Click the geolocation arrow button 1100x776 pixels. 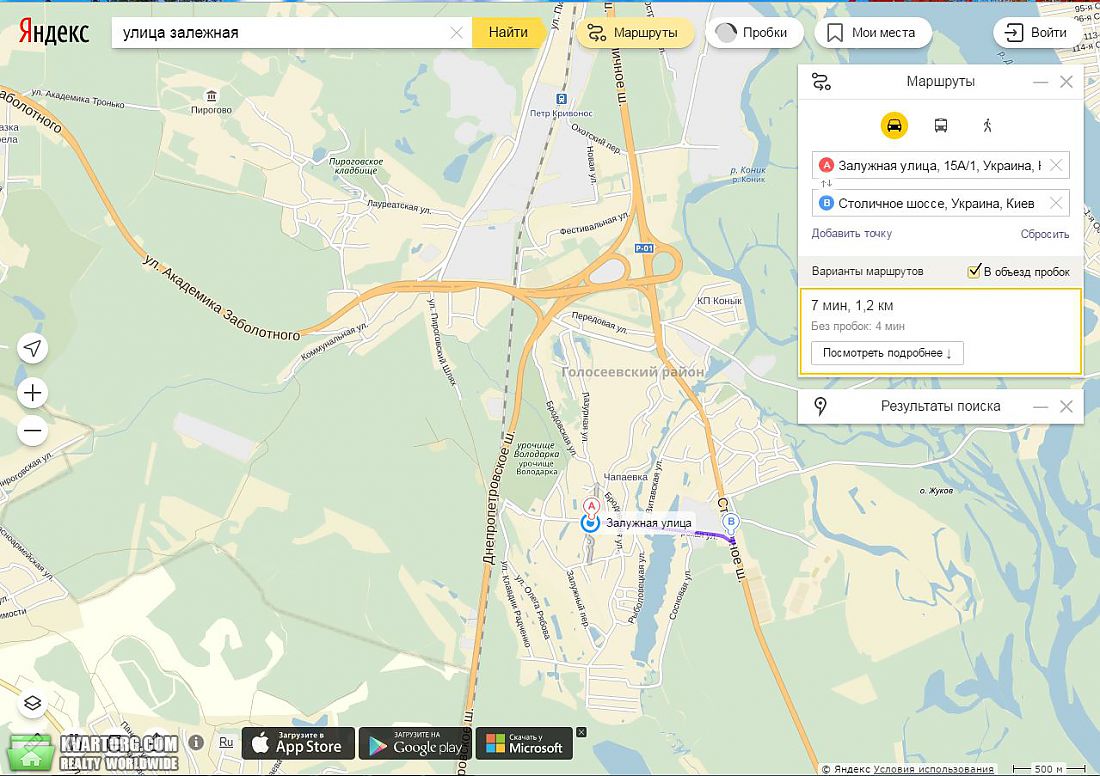[32, 348]
